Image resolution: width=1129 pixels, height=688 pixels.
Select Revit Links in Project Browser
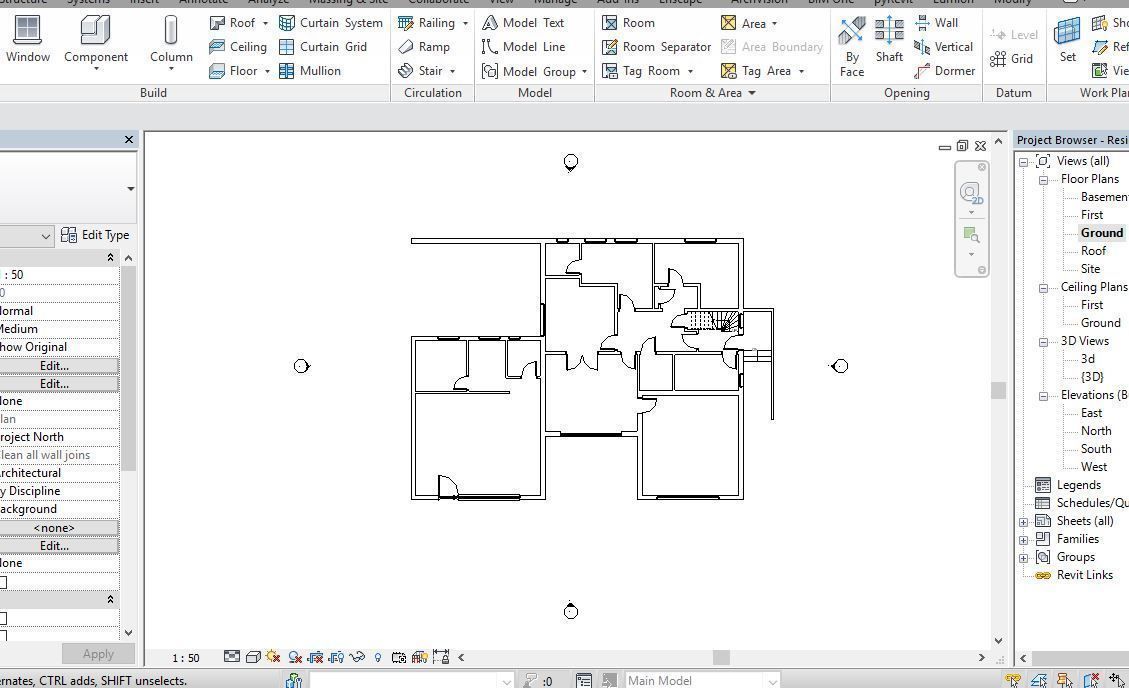pyautogui.click(x=1084, y=574)
